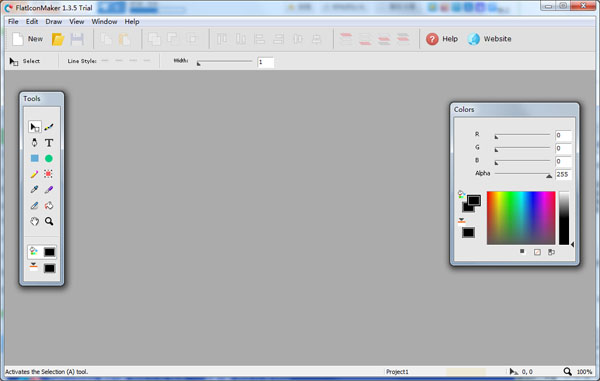Viewport: 600px width, 381px height.
Task: Open the Website toolbar link
Action: click(489, 39)
